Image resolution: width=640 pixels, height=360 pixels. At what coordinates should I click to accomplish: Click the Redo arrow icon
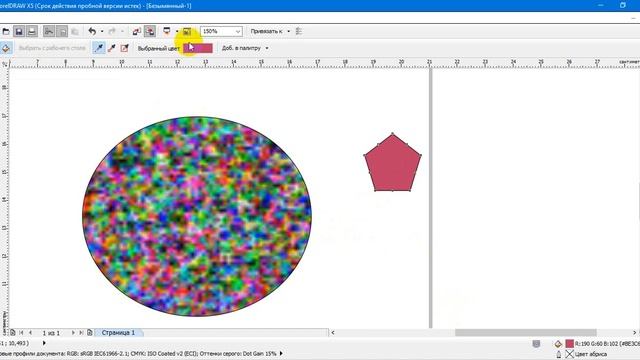click(112, 31)
